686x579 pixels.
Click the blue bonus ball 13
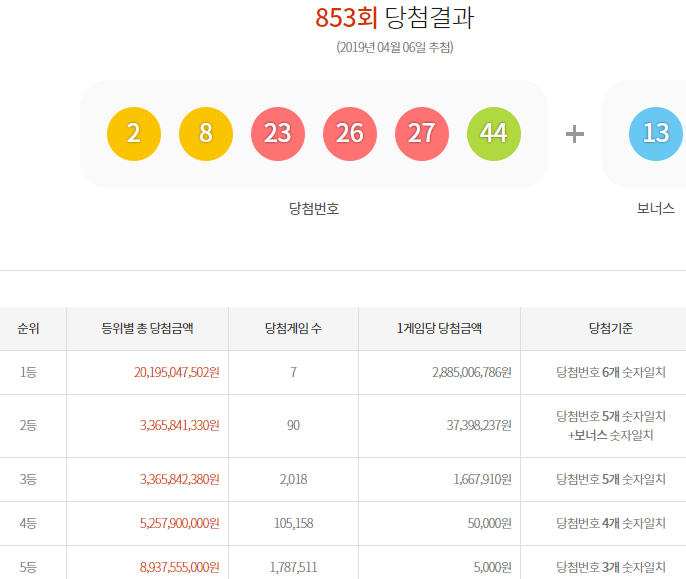coord(656,133)
